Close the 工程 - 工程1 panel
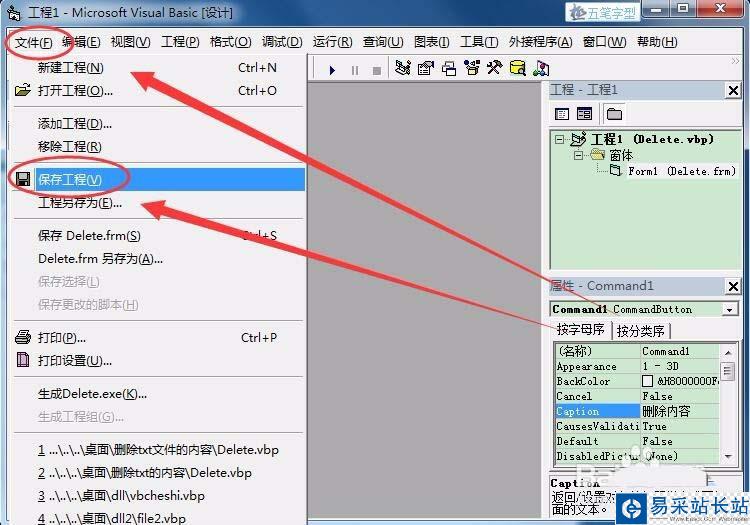Viewport: 750px width, 525px height. (x=733, y=90)
